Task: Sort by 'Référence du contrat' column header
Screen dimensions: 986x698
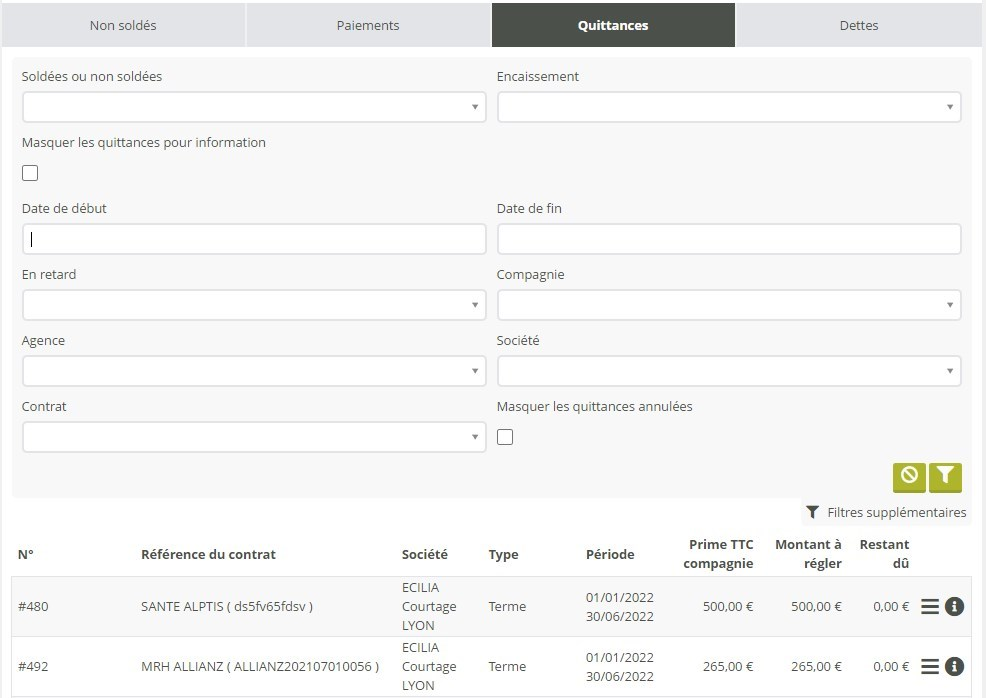Action: click(208, 554)
